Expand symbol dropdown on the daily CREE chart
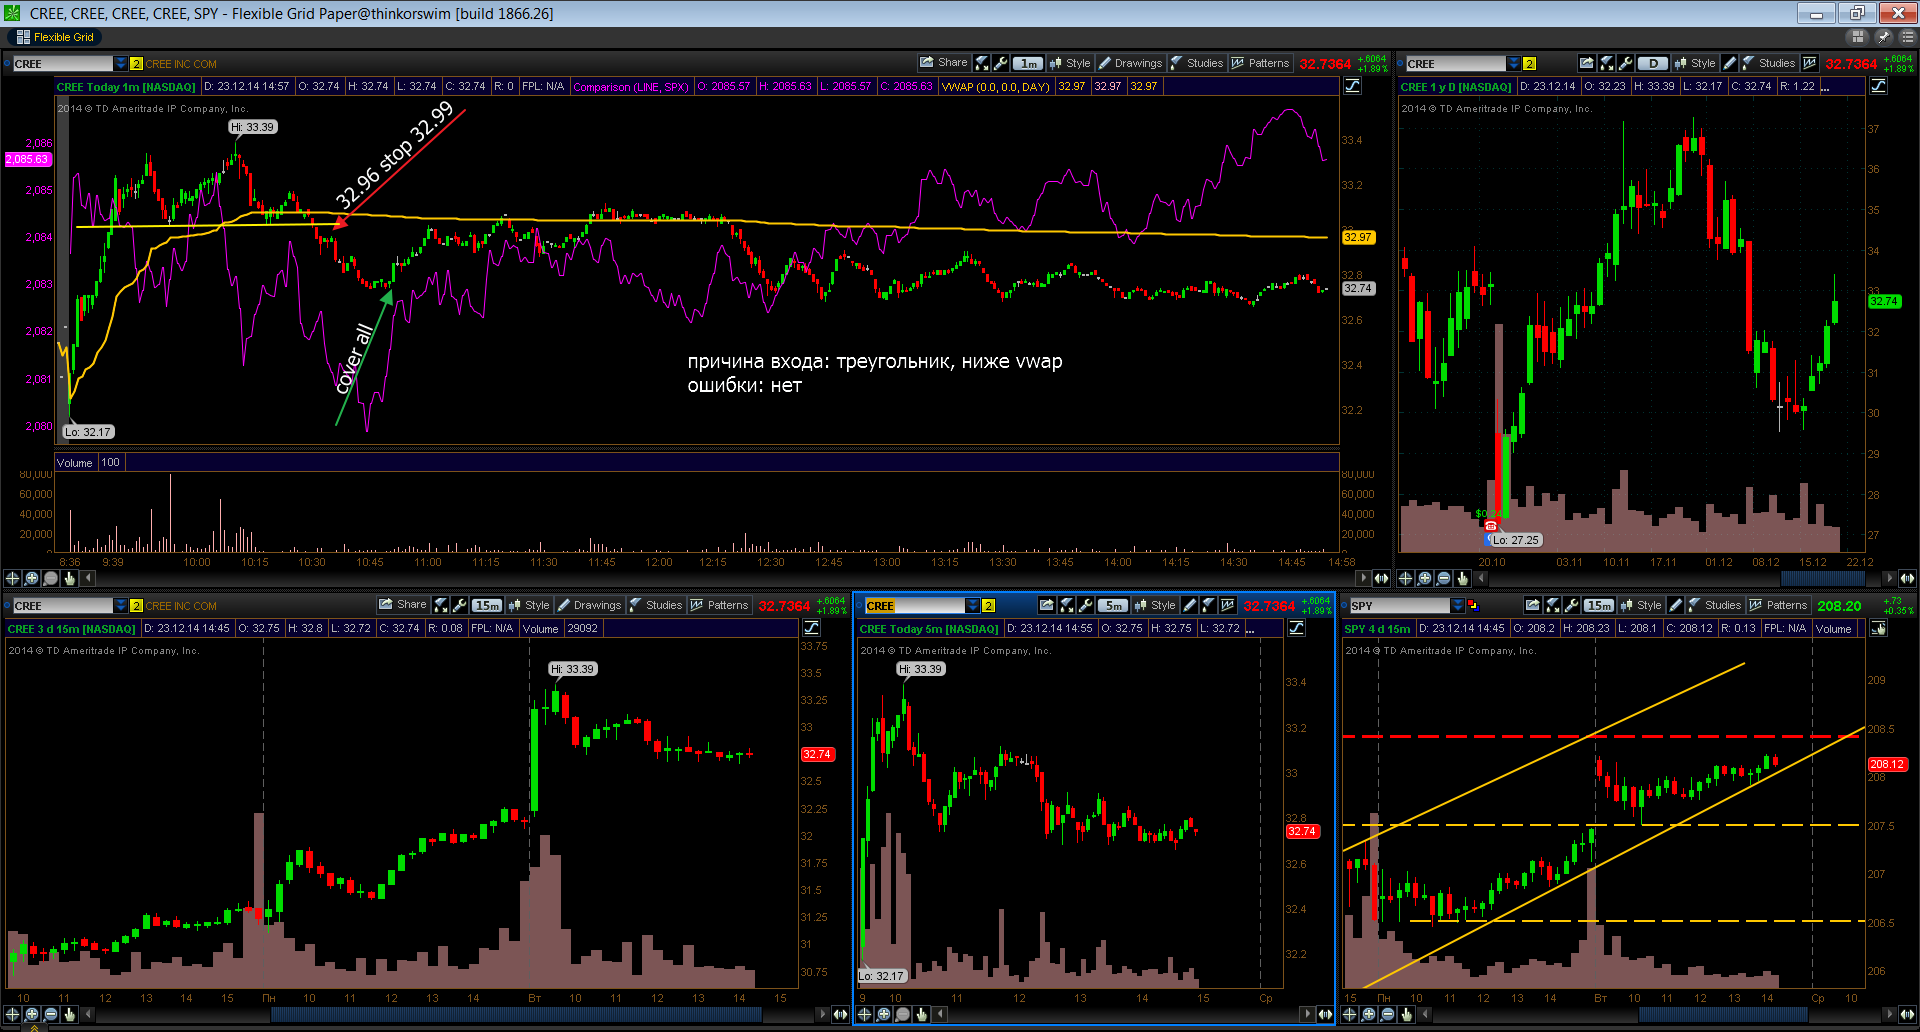The image size is (1920, 1032). [1514, 63]
